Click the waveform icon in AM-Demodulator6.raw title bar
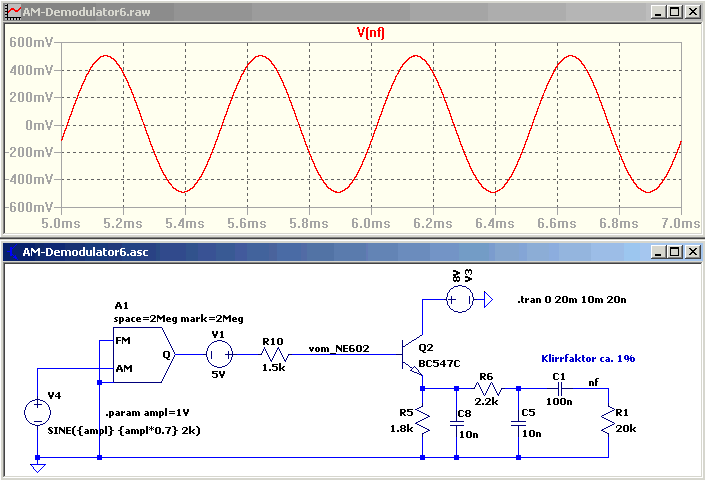Image resolution: width=705 pixels, height=480 pixels. [x=13, y=12]
